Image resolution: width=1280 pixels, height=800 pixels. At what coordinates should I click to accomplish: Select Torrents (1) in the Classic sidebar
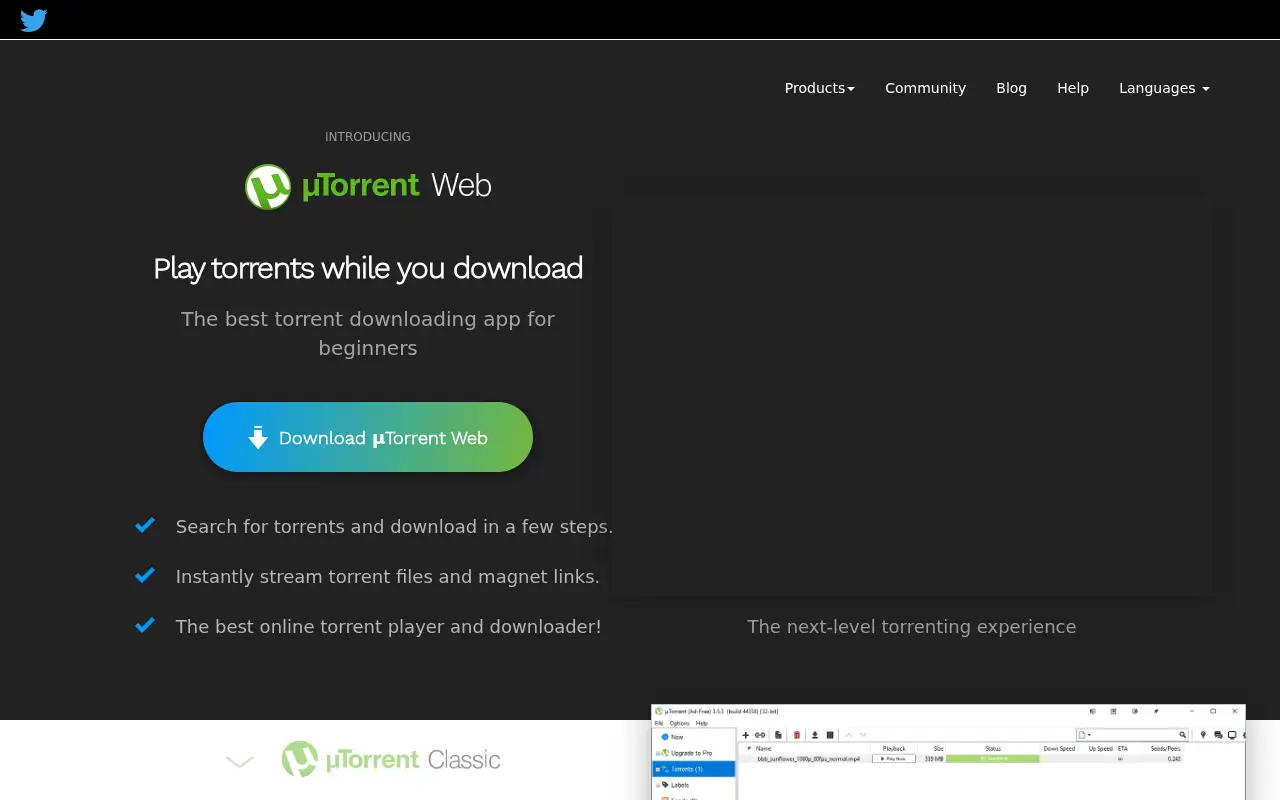(694, 769)
